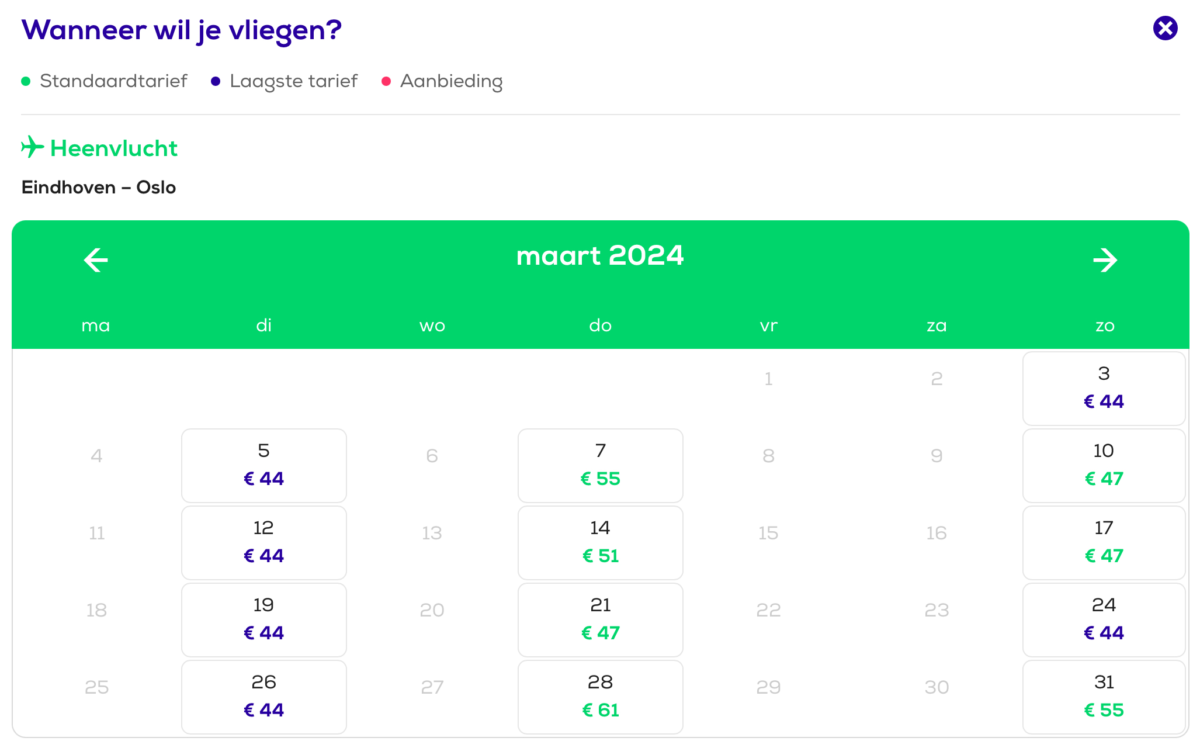
Task: Select March 5 for €44
Action: (x=264, y=465)
